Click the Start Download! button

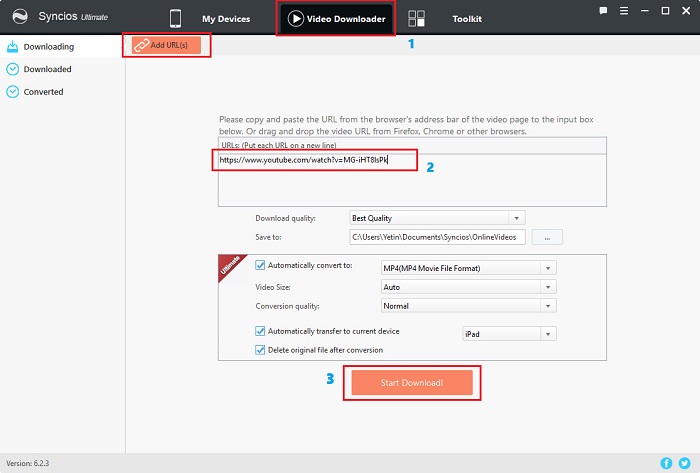pos(412,382)
